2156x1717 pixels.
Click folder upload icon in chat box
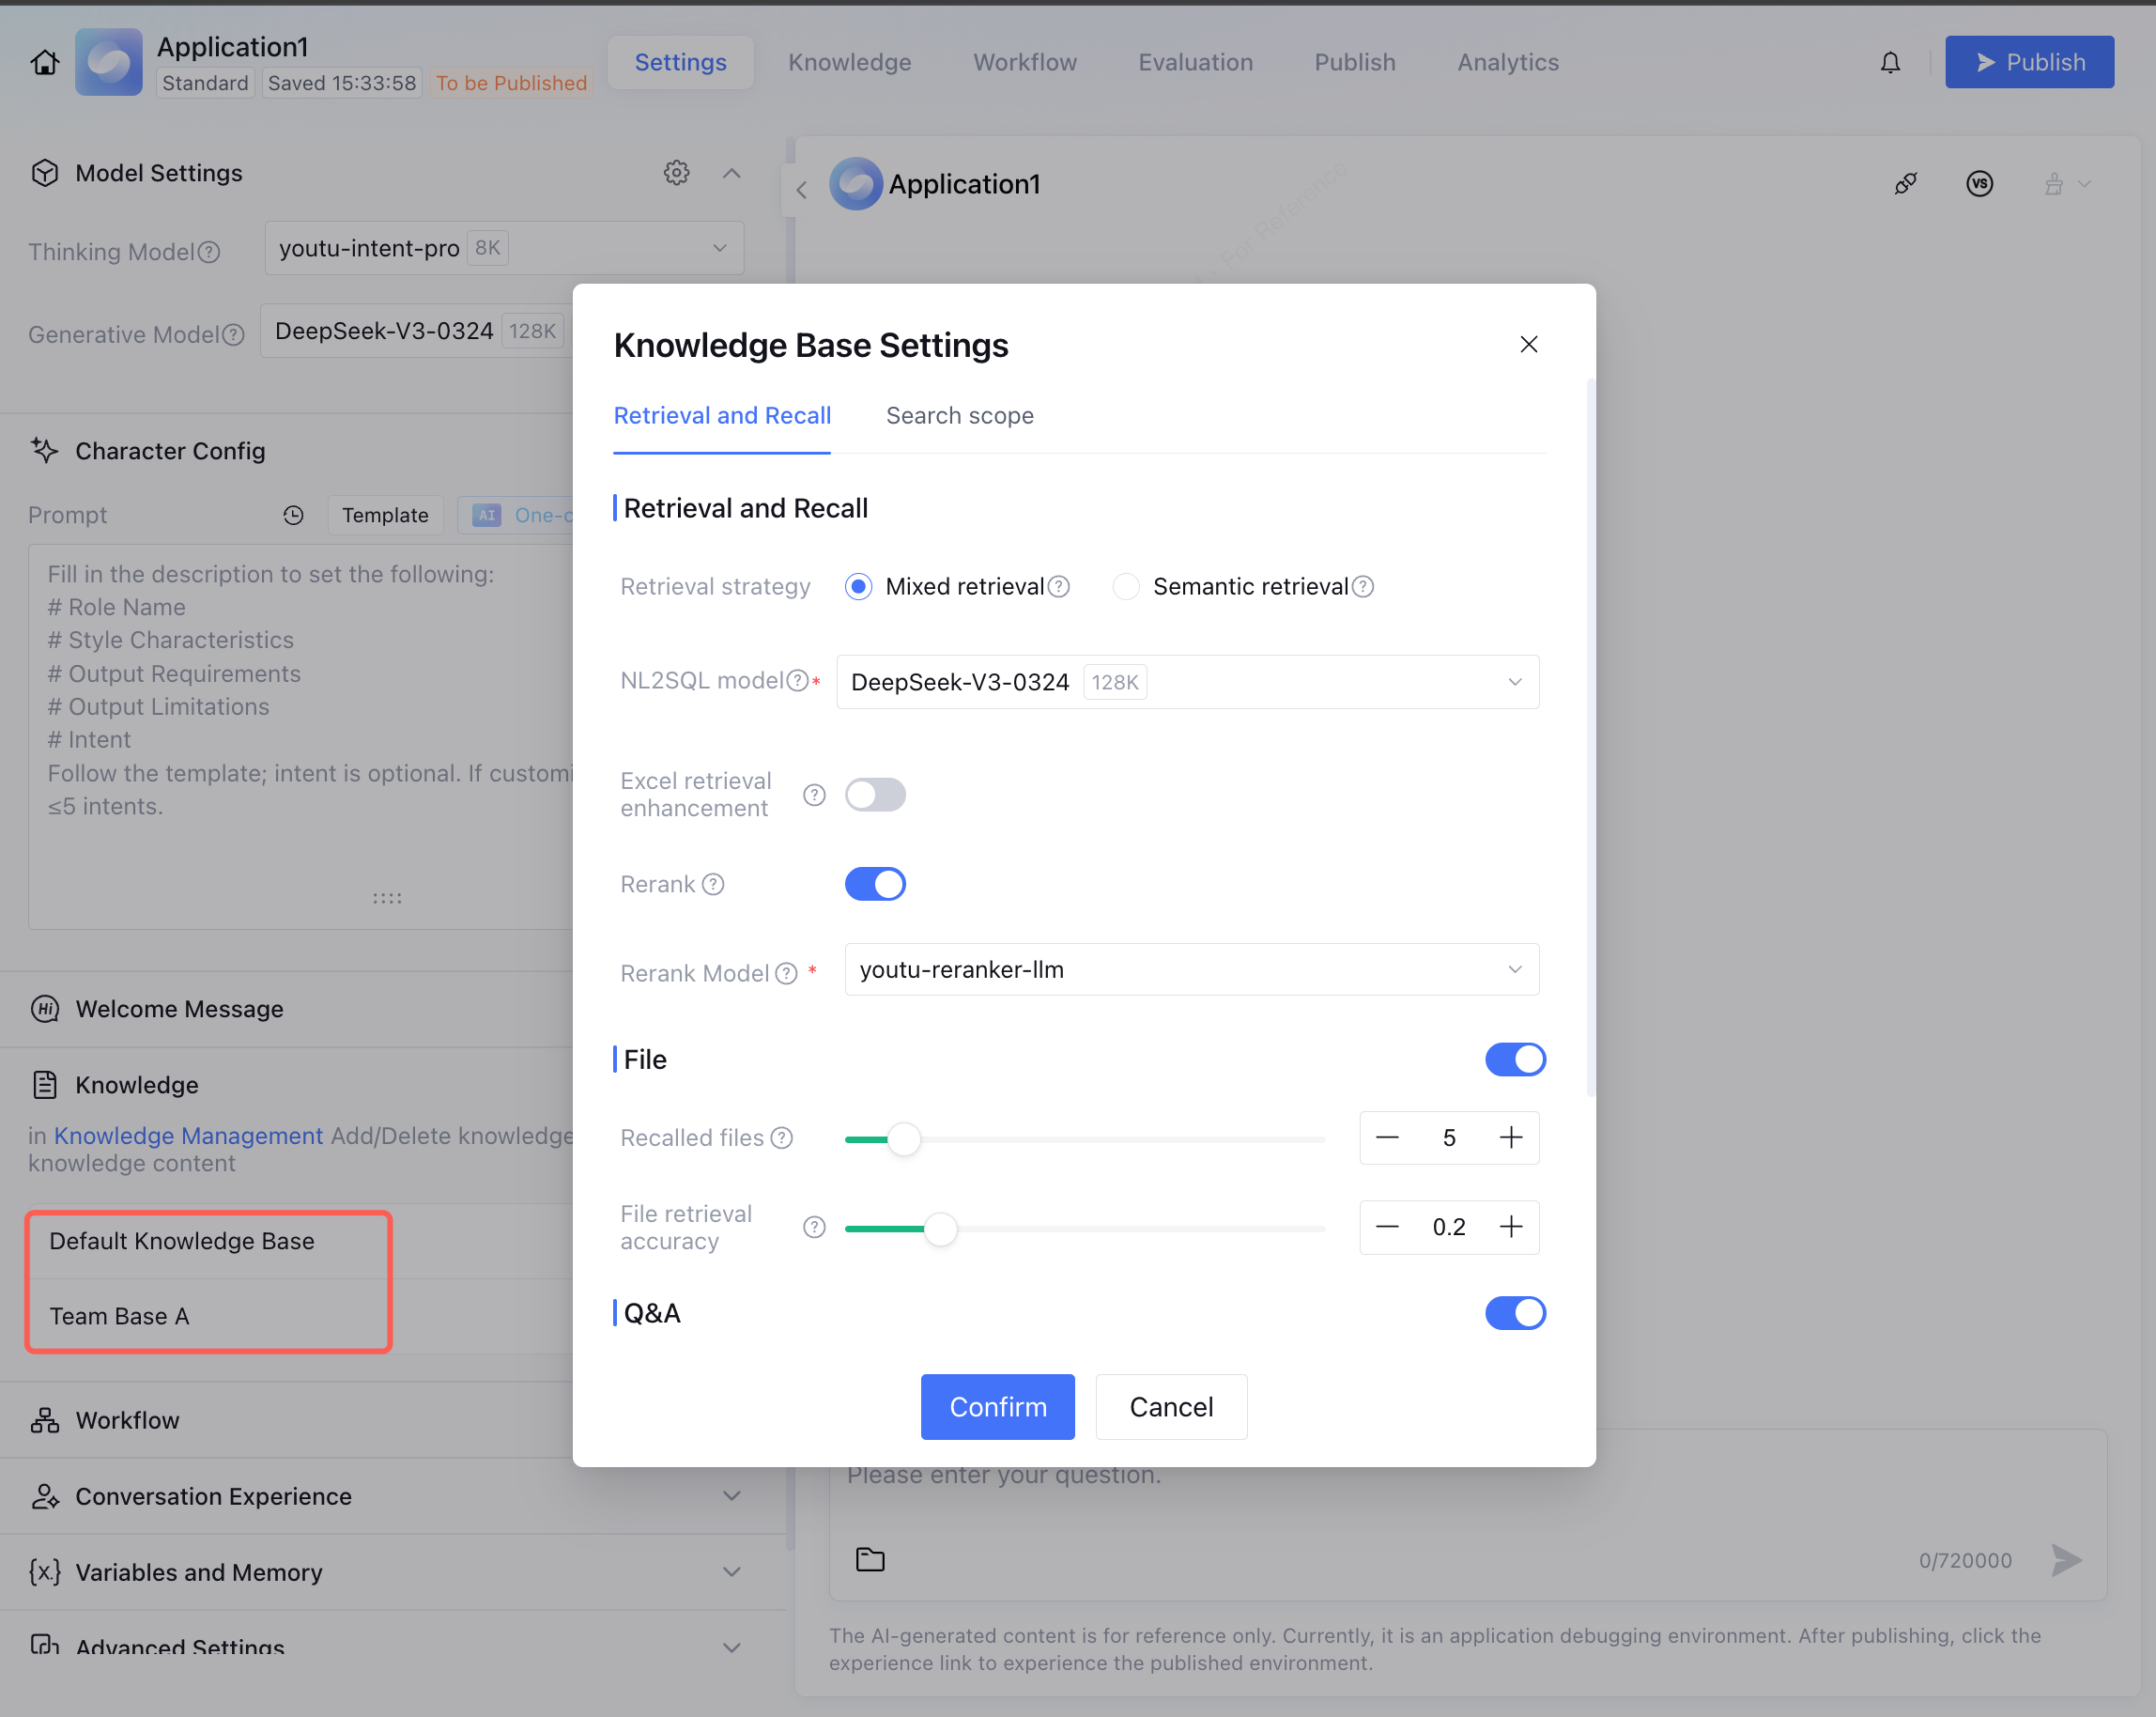[x=870, y=1559]
